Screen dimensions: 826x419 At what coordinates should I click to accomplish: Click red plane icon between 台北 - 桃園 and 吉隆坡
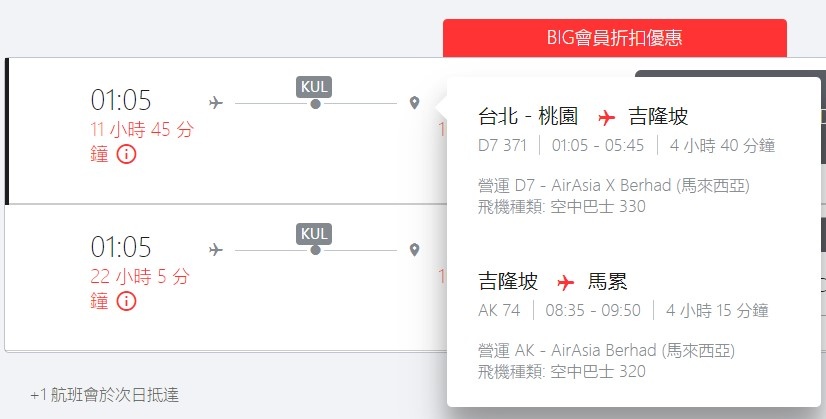pyautogui.click(x=604, y=117)
